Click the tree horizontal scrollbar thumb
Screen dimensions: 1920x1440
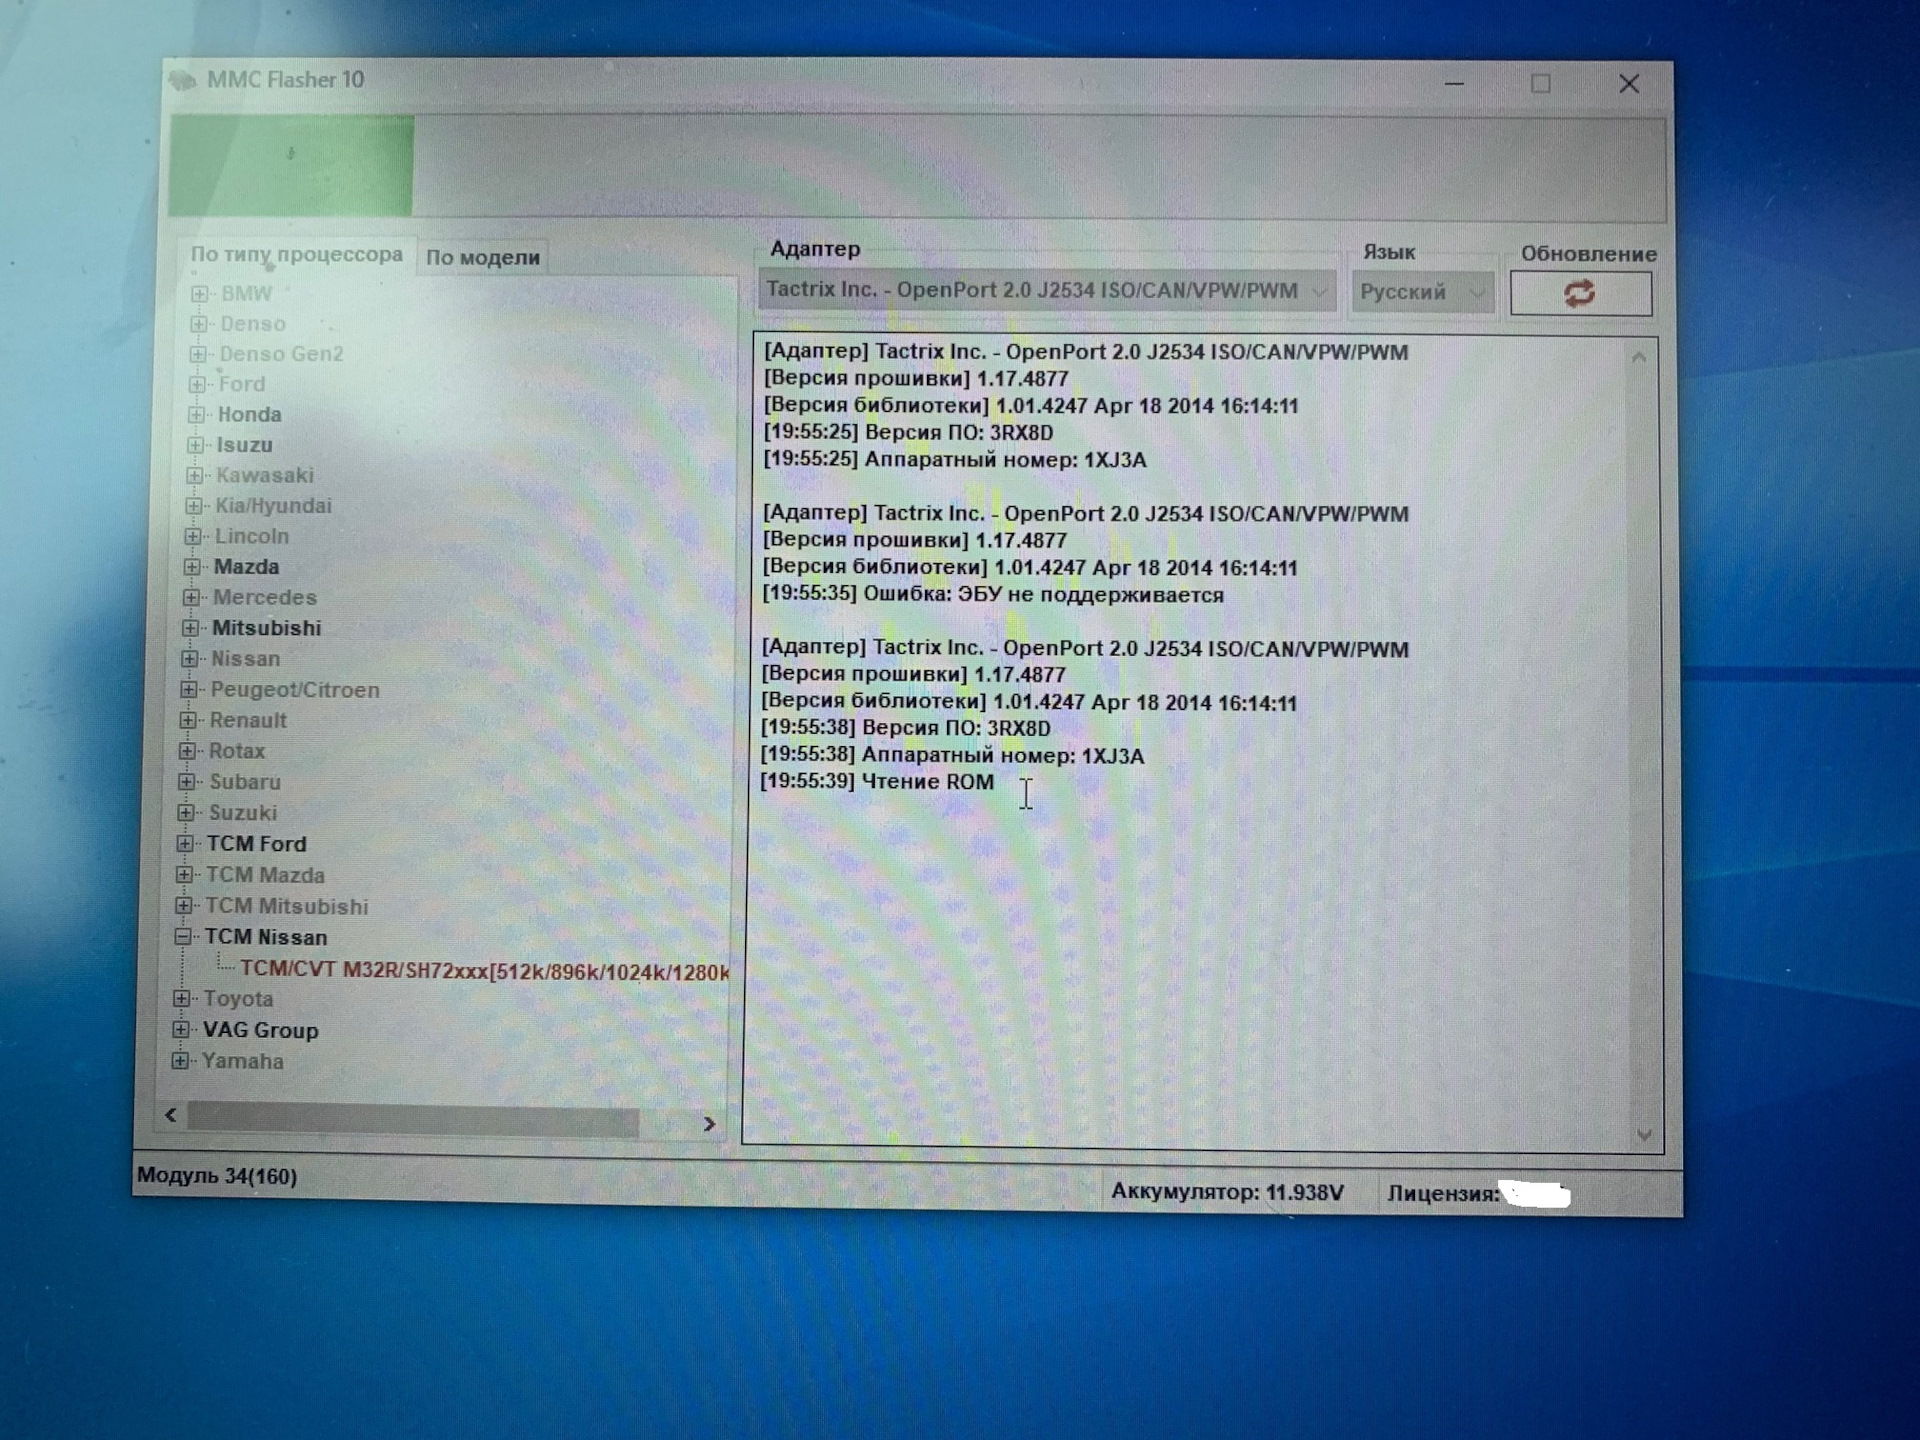coord(413,1120)
